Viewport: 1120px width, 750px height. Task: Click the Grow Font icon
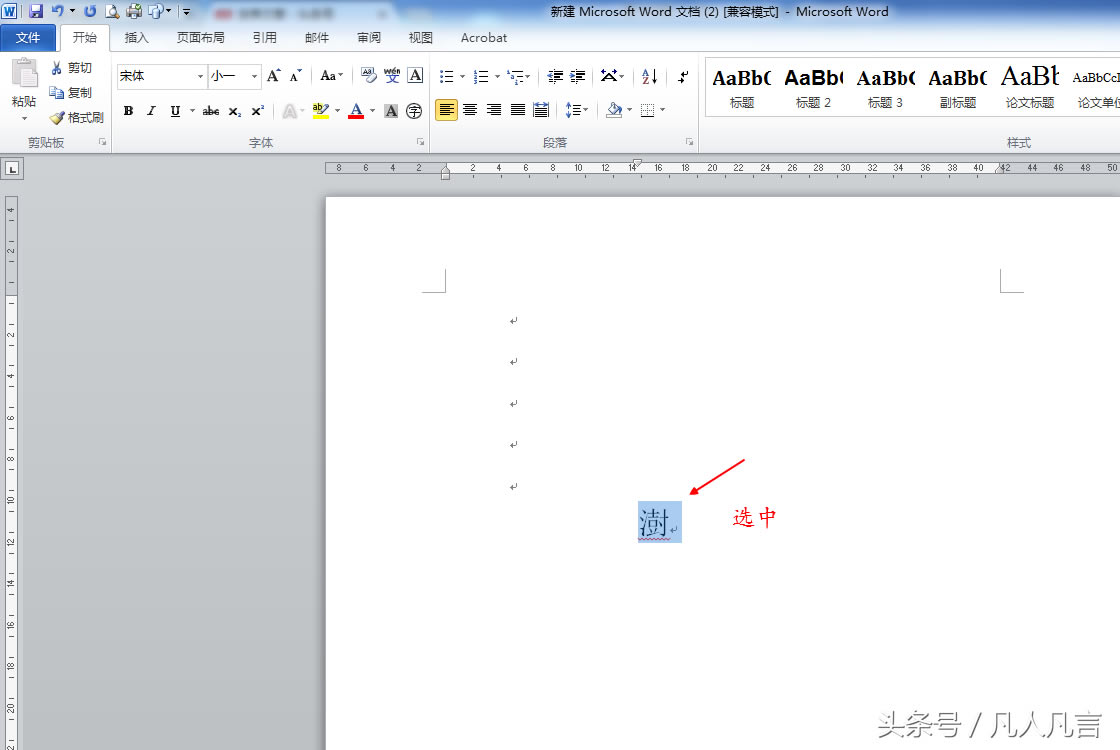point(273,76)
